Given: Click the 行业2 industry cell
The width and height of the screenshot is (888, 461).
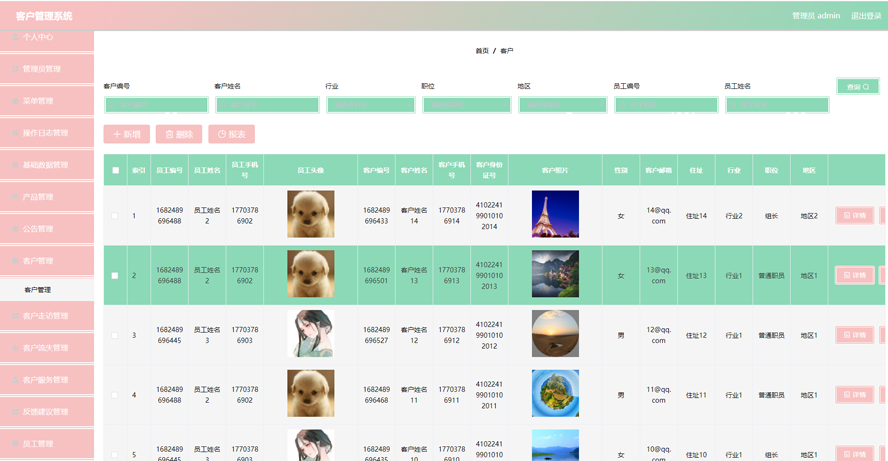Looking at the screenshot, I should (x=733, y=216).
